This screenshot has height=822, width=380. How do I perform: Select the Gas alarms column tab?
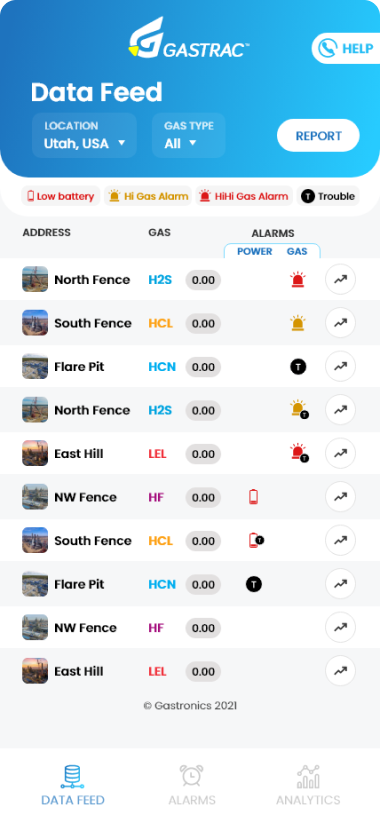[x=297, y=251]
